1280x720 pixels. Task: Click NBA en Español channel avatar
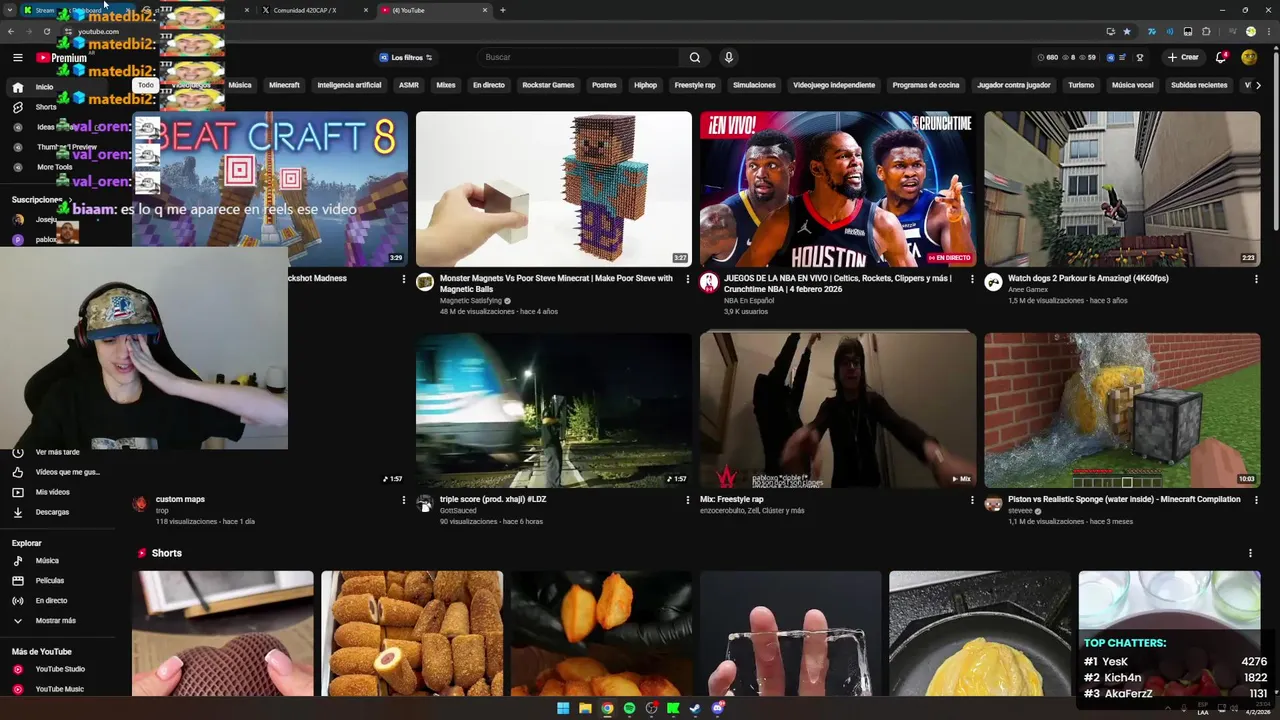709,282
